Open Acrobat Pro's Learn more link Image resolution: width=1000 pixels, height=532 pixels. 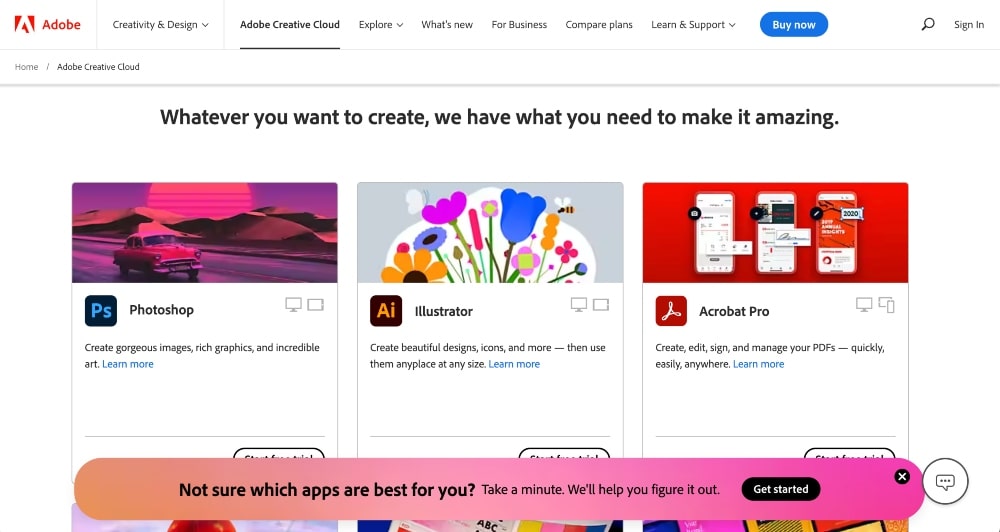click(758, 364)
